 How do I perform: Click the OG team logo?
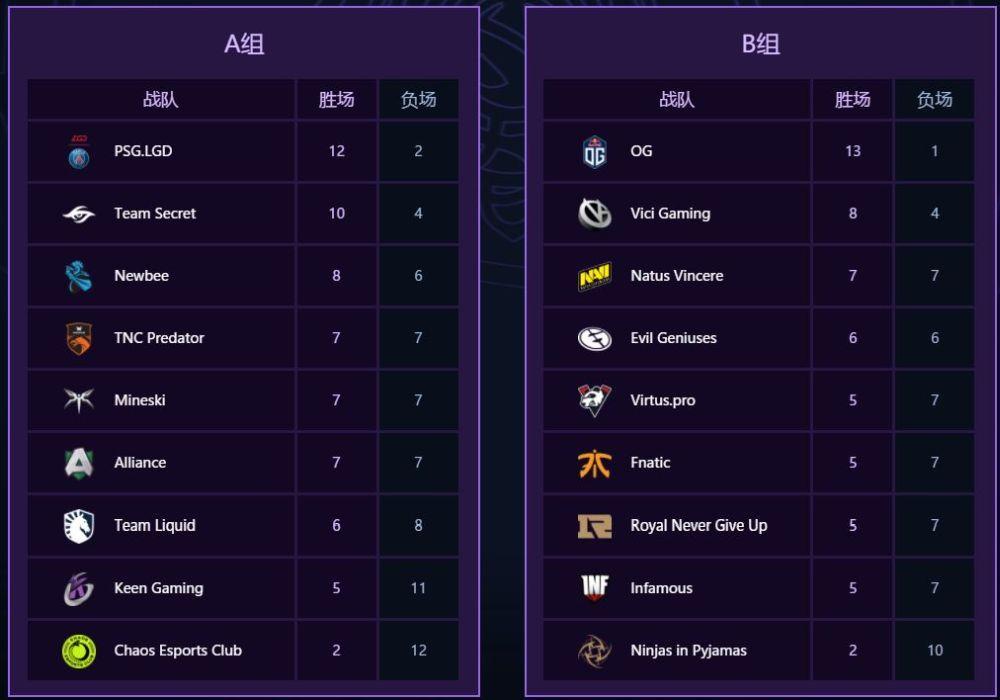[x=595, y=152]
